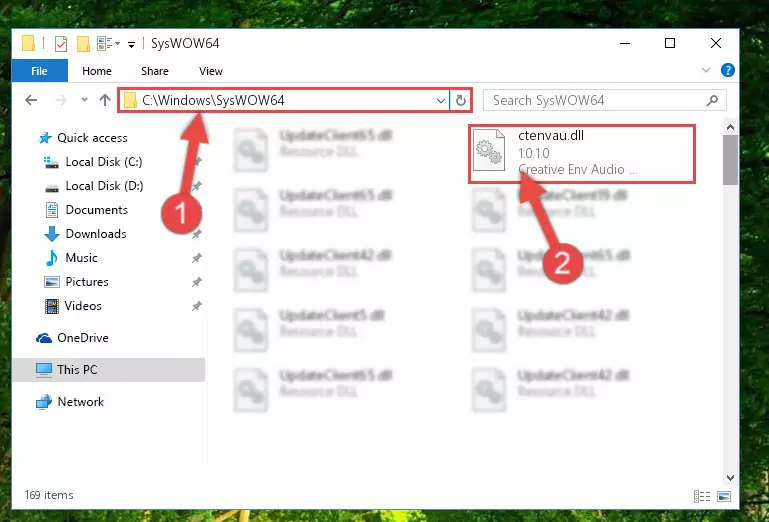Image resolution: width=769 pixels, height=522 pixels.
Task: Open Downloads in the sidebar
Action: click(x=96, y=234)
